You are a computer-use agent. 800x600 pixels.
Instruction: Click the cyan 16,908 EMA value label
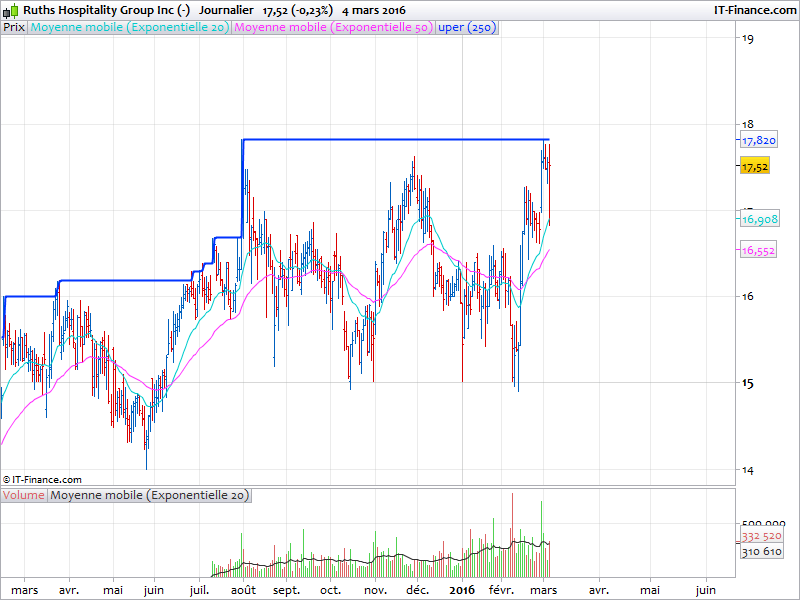tap(759, 219)
